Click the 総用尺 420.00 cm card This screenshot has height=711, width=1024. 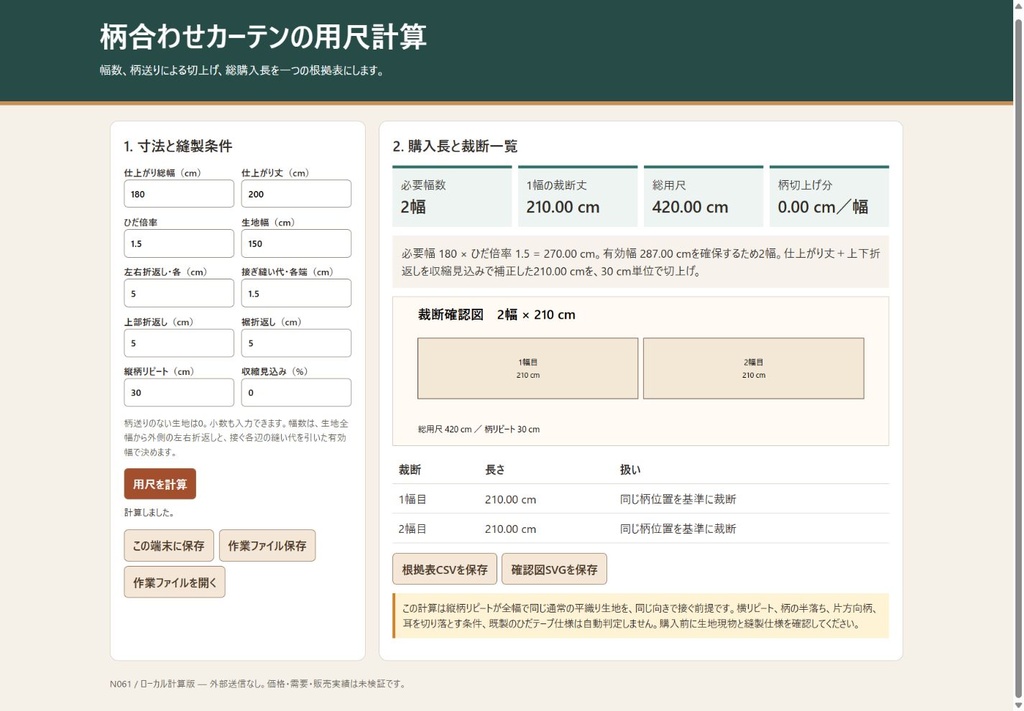(x=703, y=197)
